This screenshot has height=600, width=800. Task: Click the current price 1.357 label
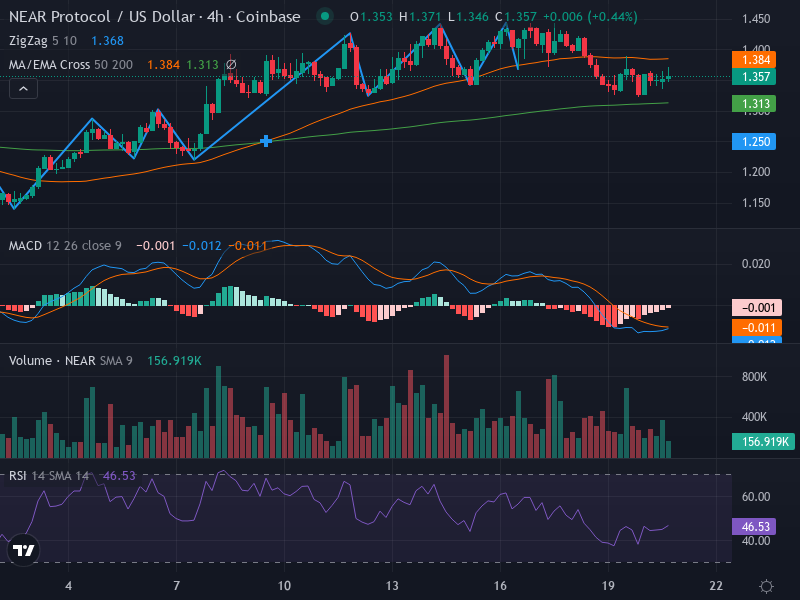(x=754, y=77)
